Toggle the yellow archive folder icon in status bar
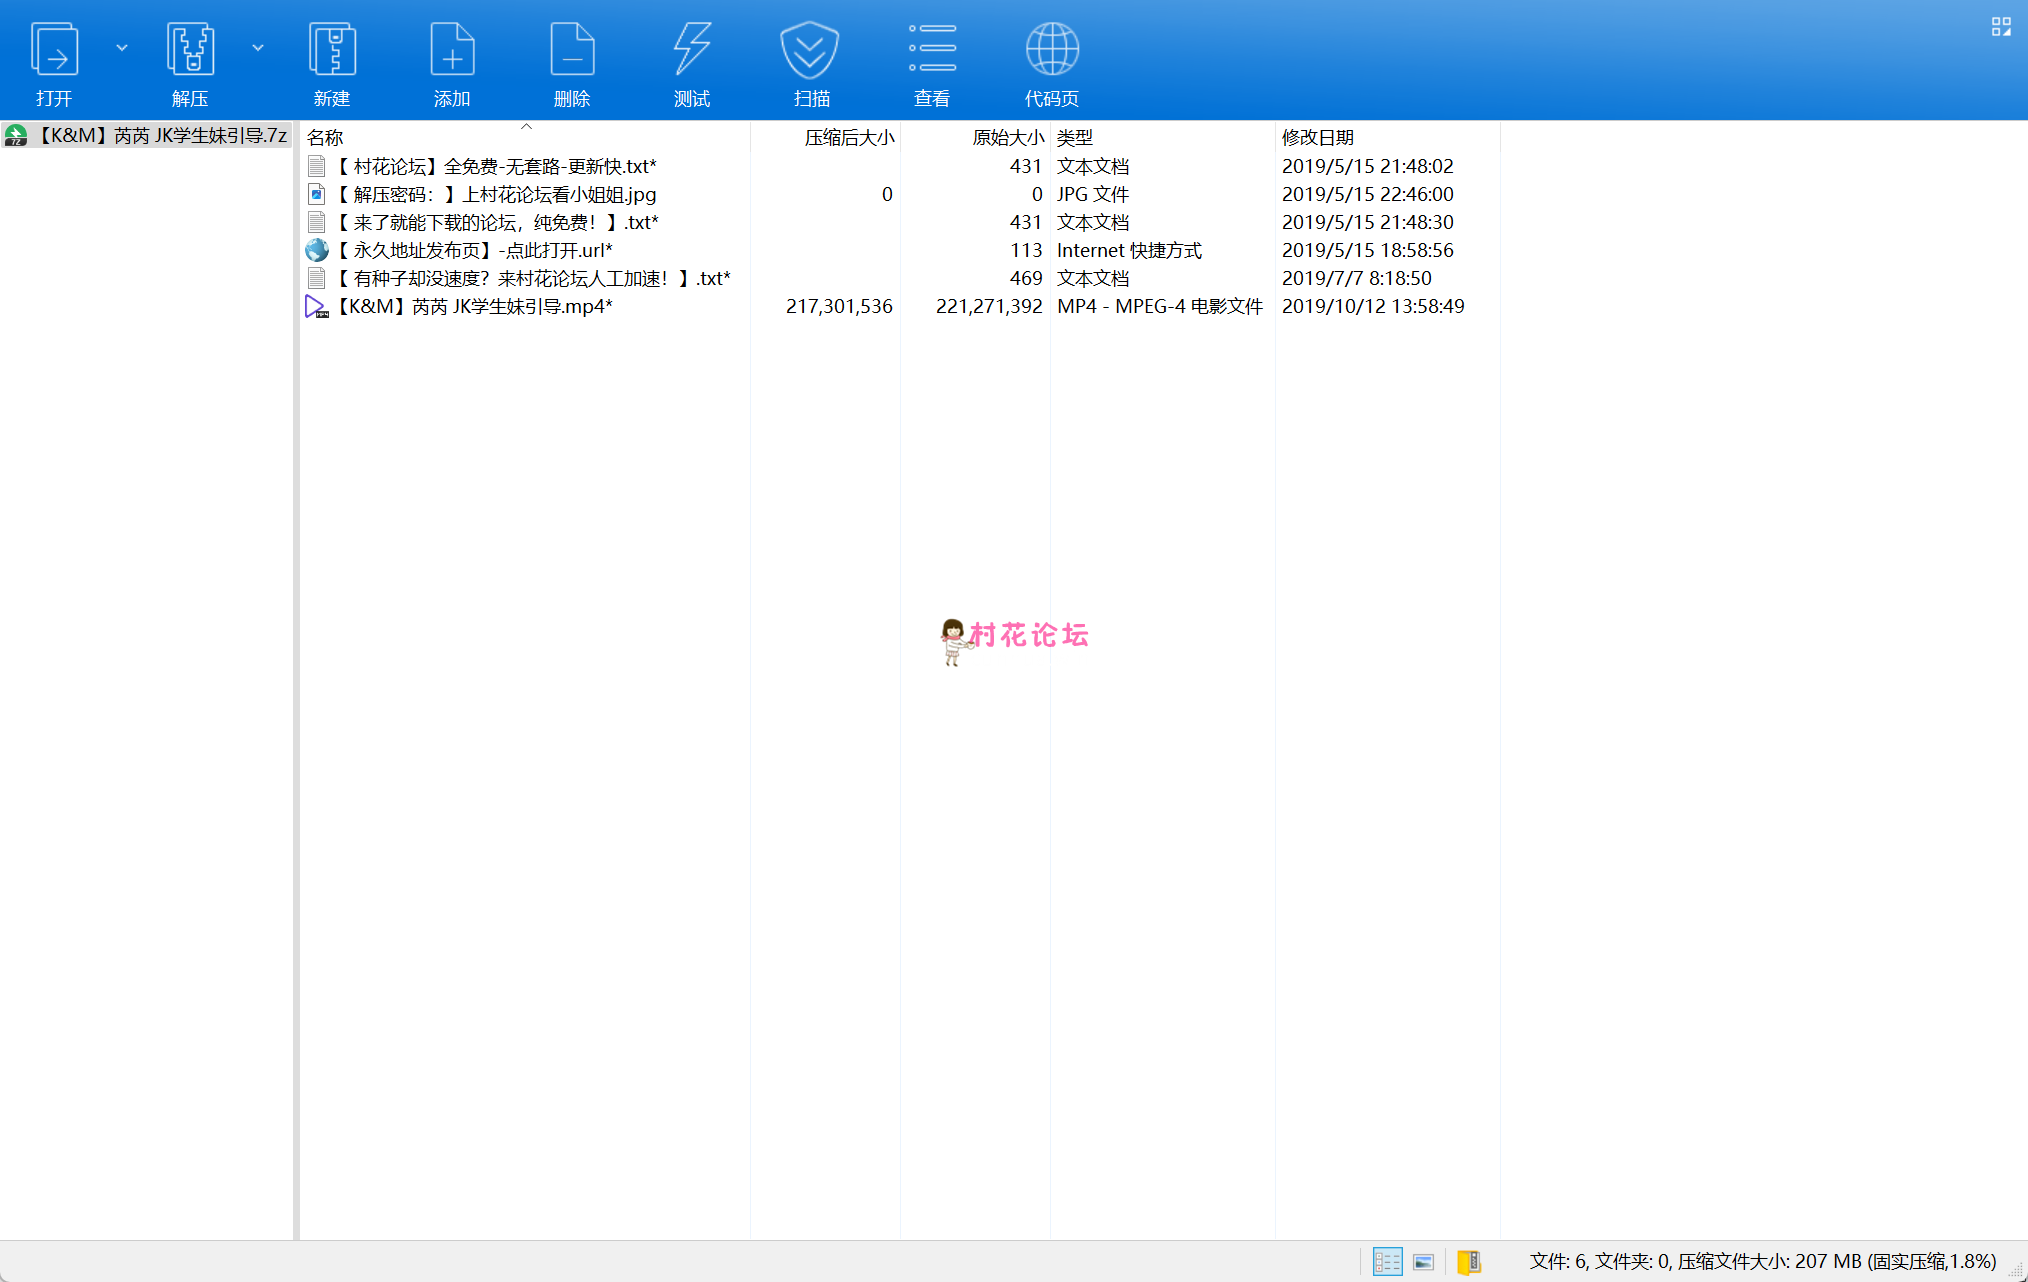The height and width of the screenshot is (1282, 2028). 1468,1261
